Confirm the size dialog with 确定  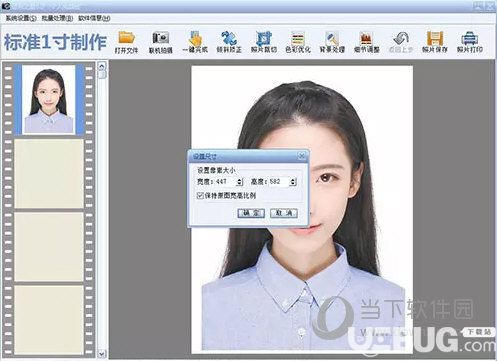(x=251, y=213)
